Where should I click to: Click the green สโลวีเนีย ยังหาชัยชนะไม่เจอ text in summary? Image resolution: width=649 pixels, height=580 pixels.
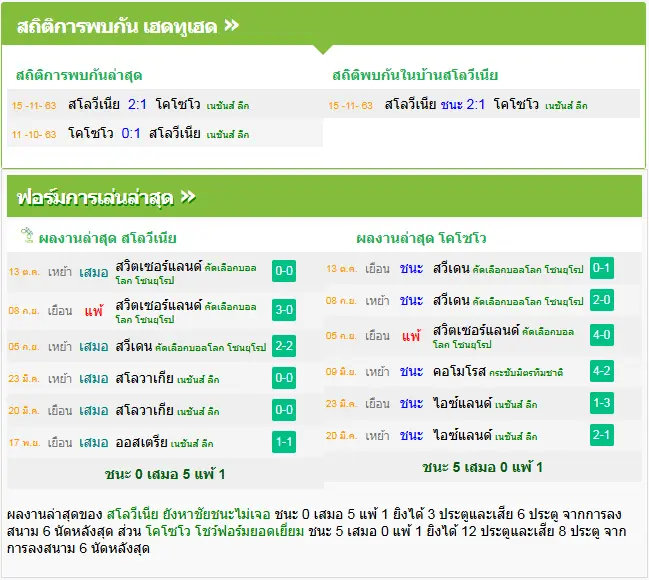click(x=188, y=514)
